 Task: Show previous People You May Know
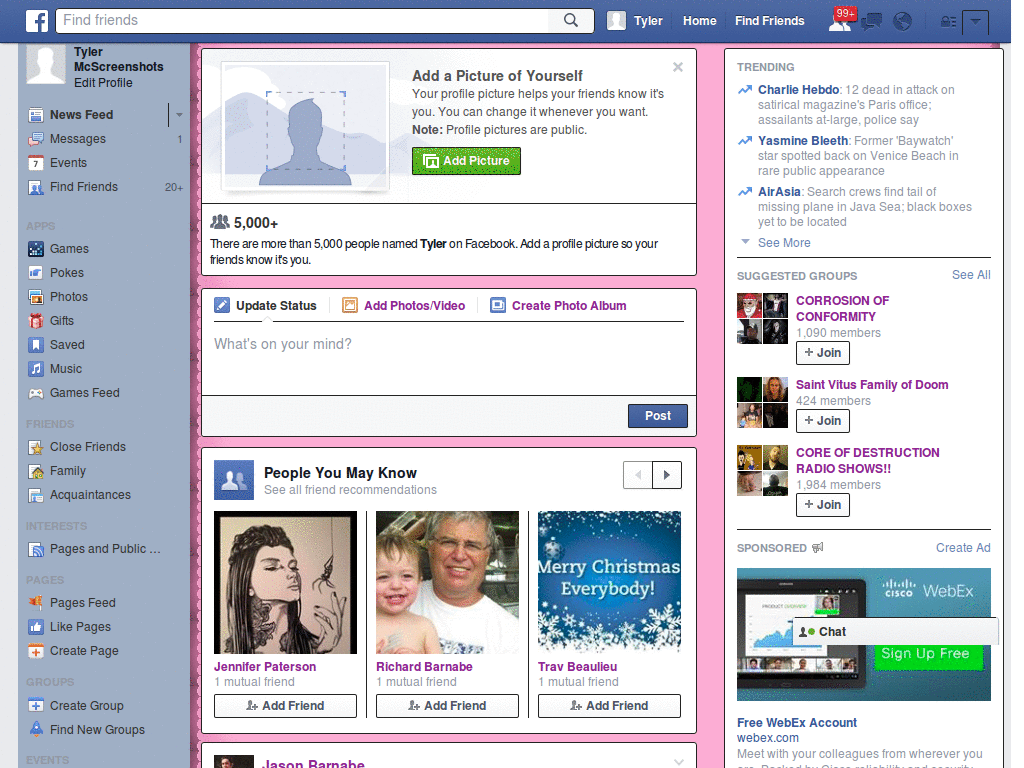click(638, 475)
